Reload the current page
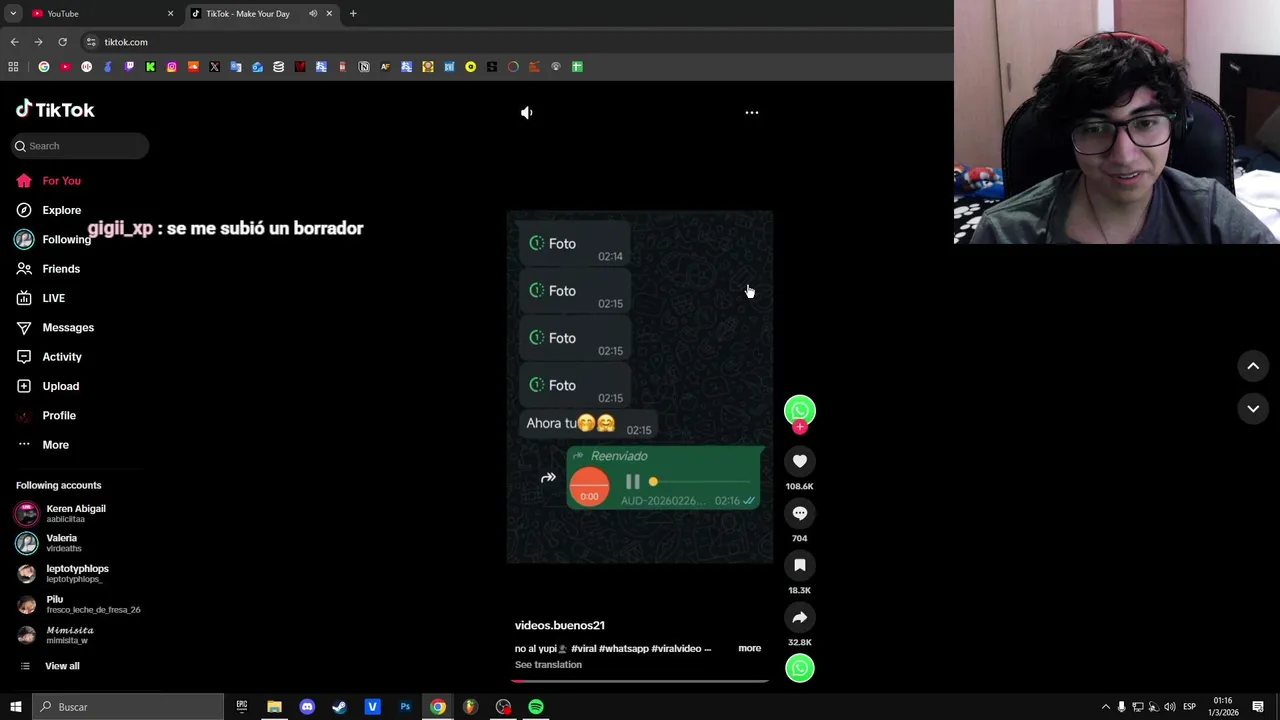1280x720 pixels. click(62, 42)
